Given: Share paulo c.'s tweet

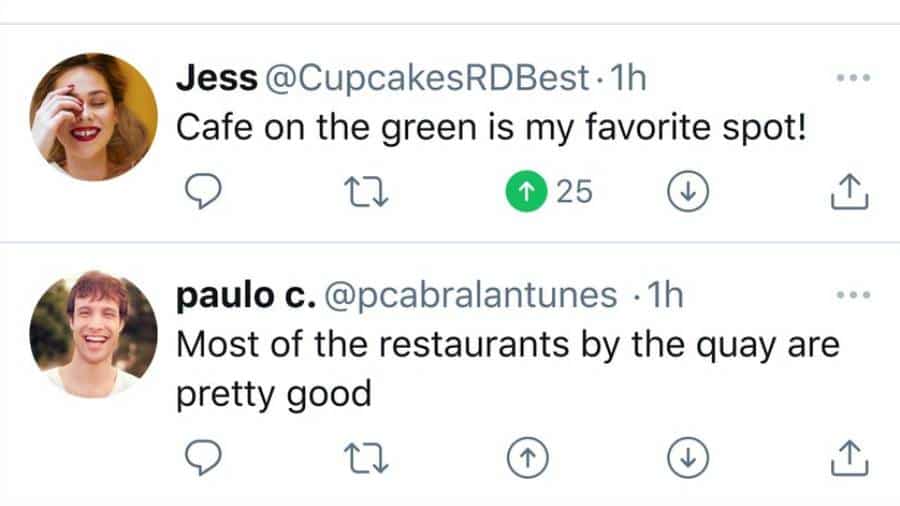Looking at the screenshot, I should tap(851, 458).
